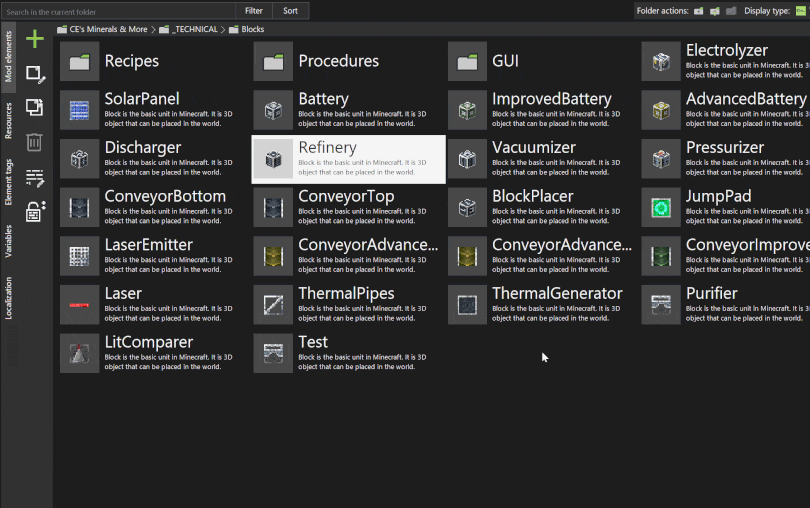Select the Battery block icon

(x=273, y=111)
